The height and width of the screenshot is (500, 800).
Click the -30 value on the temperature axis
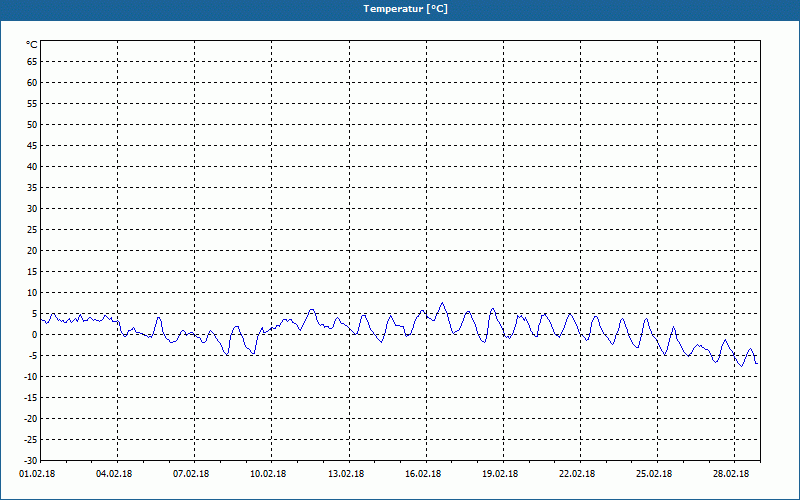click(x=31, y=460)
